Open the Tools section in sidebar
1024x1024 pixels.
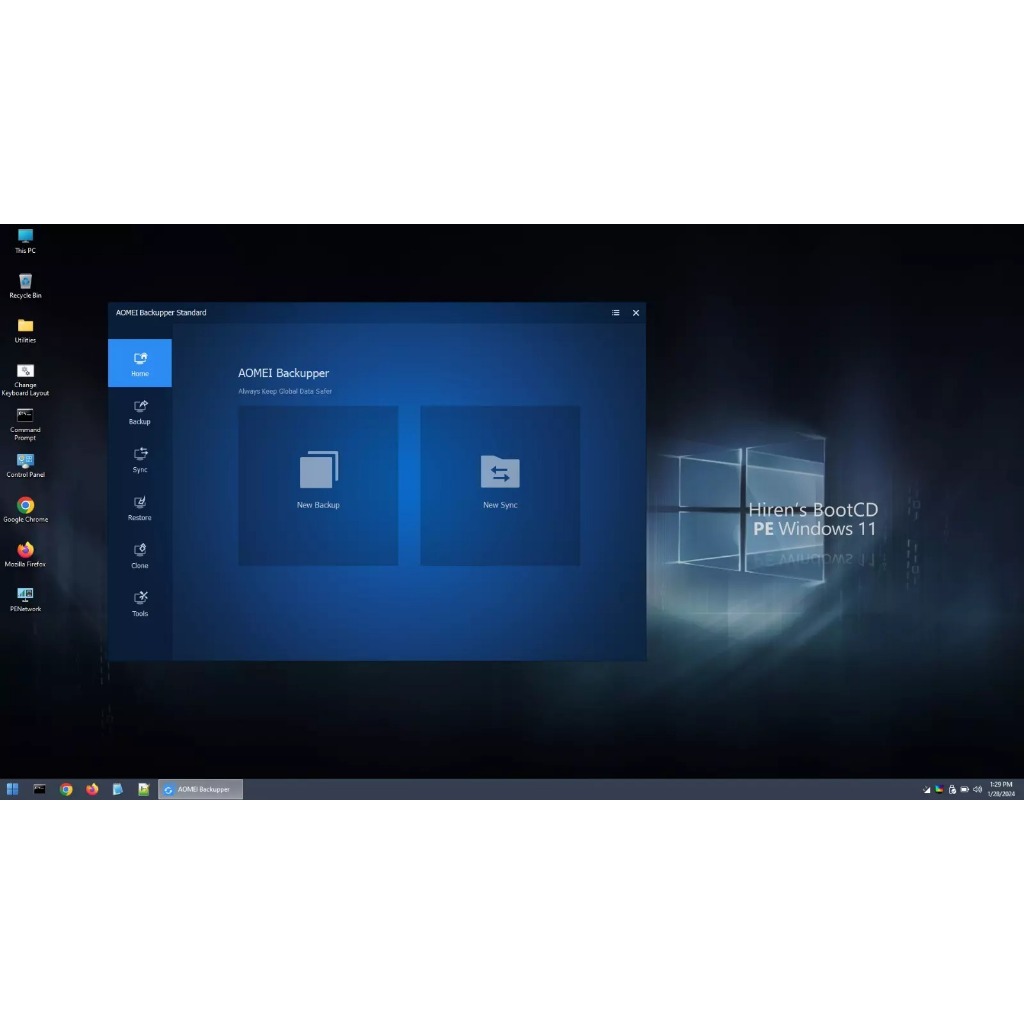(140, 604)
